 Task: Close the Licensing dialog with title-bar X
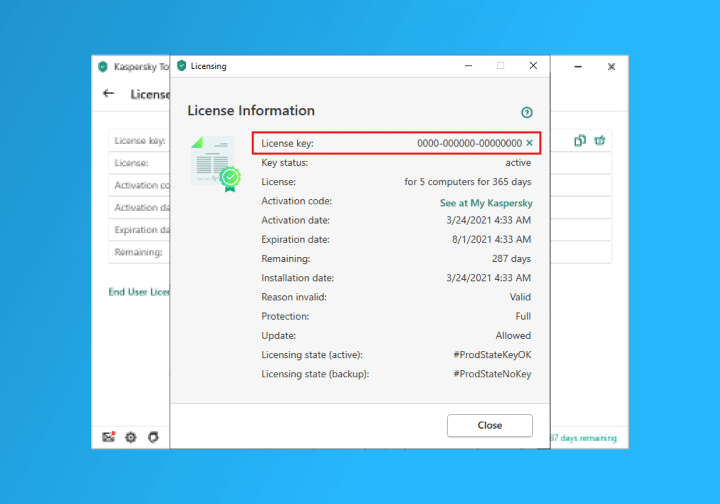coord(534,66)
